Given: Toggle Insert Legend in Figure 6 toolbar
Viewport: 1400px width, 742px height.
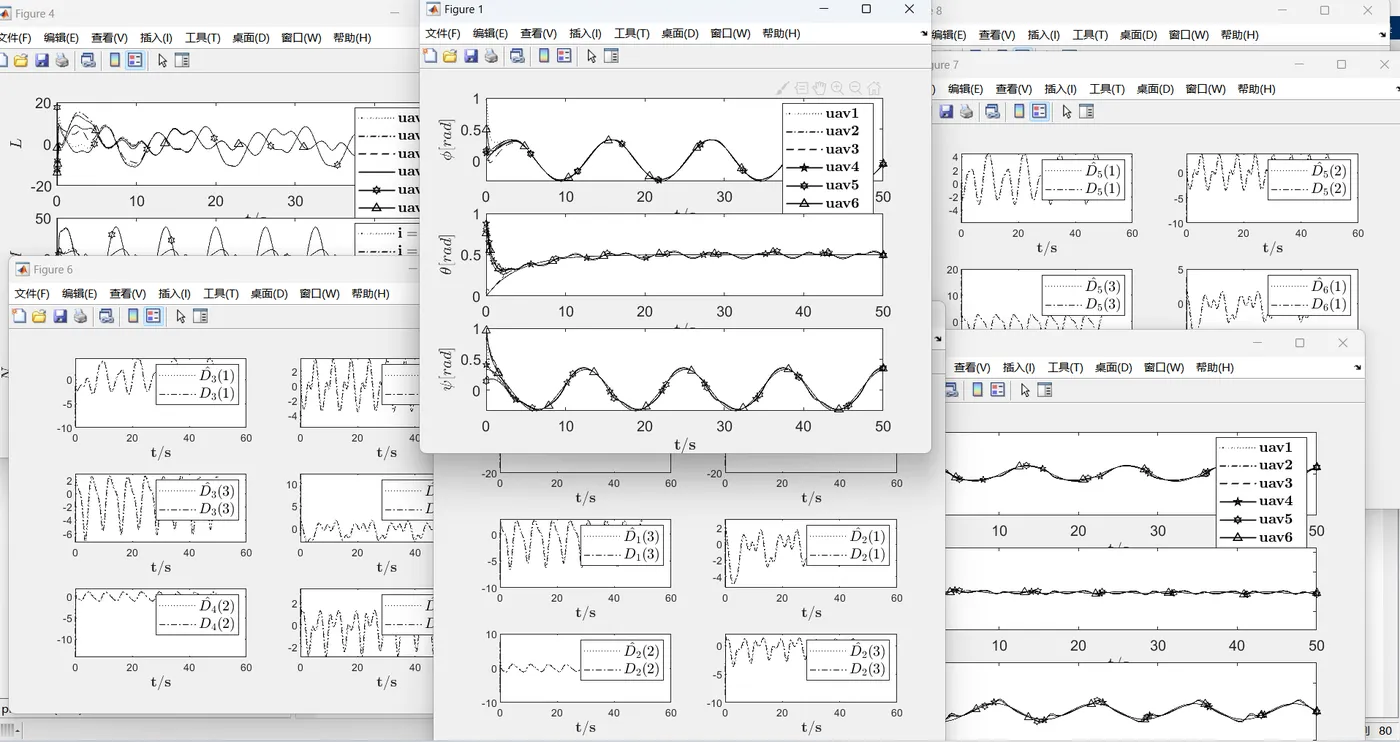Looking at the screenshot, I should (x=153, y=316).
